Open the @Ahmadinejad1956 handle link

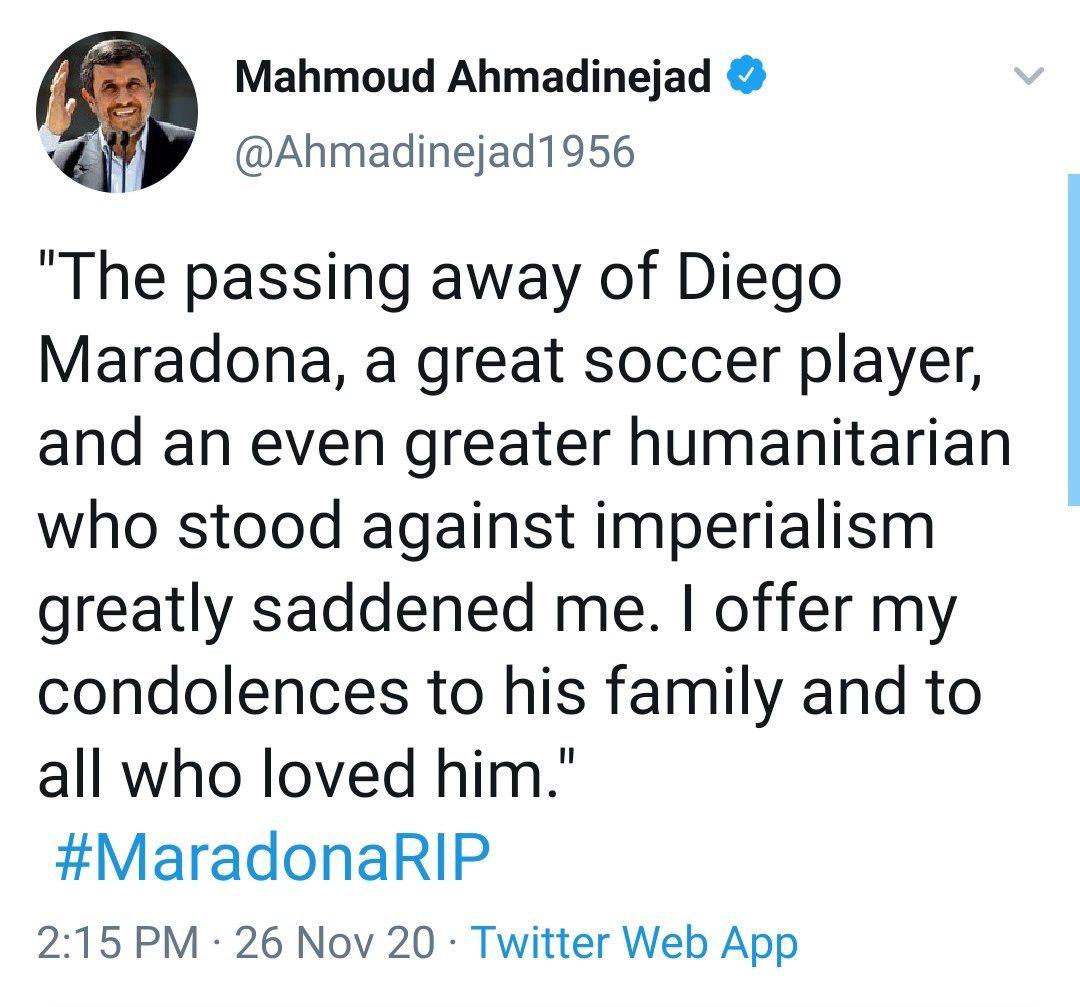coord(434,152)
